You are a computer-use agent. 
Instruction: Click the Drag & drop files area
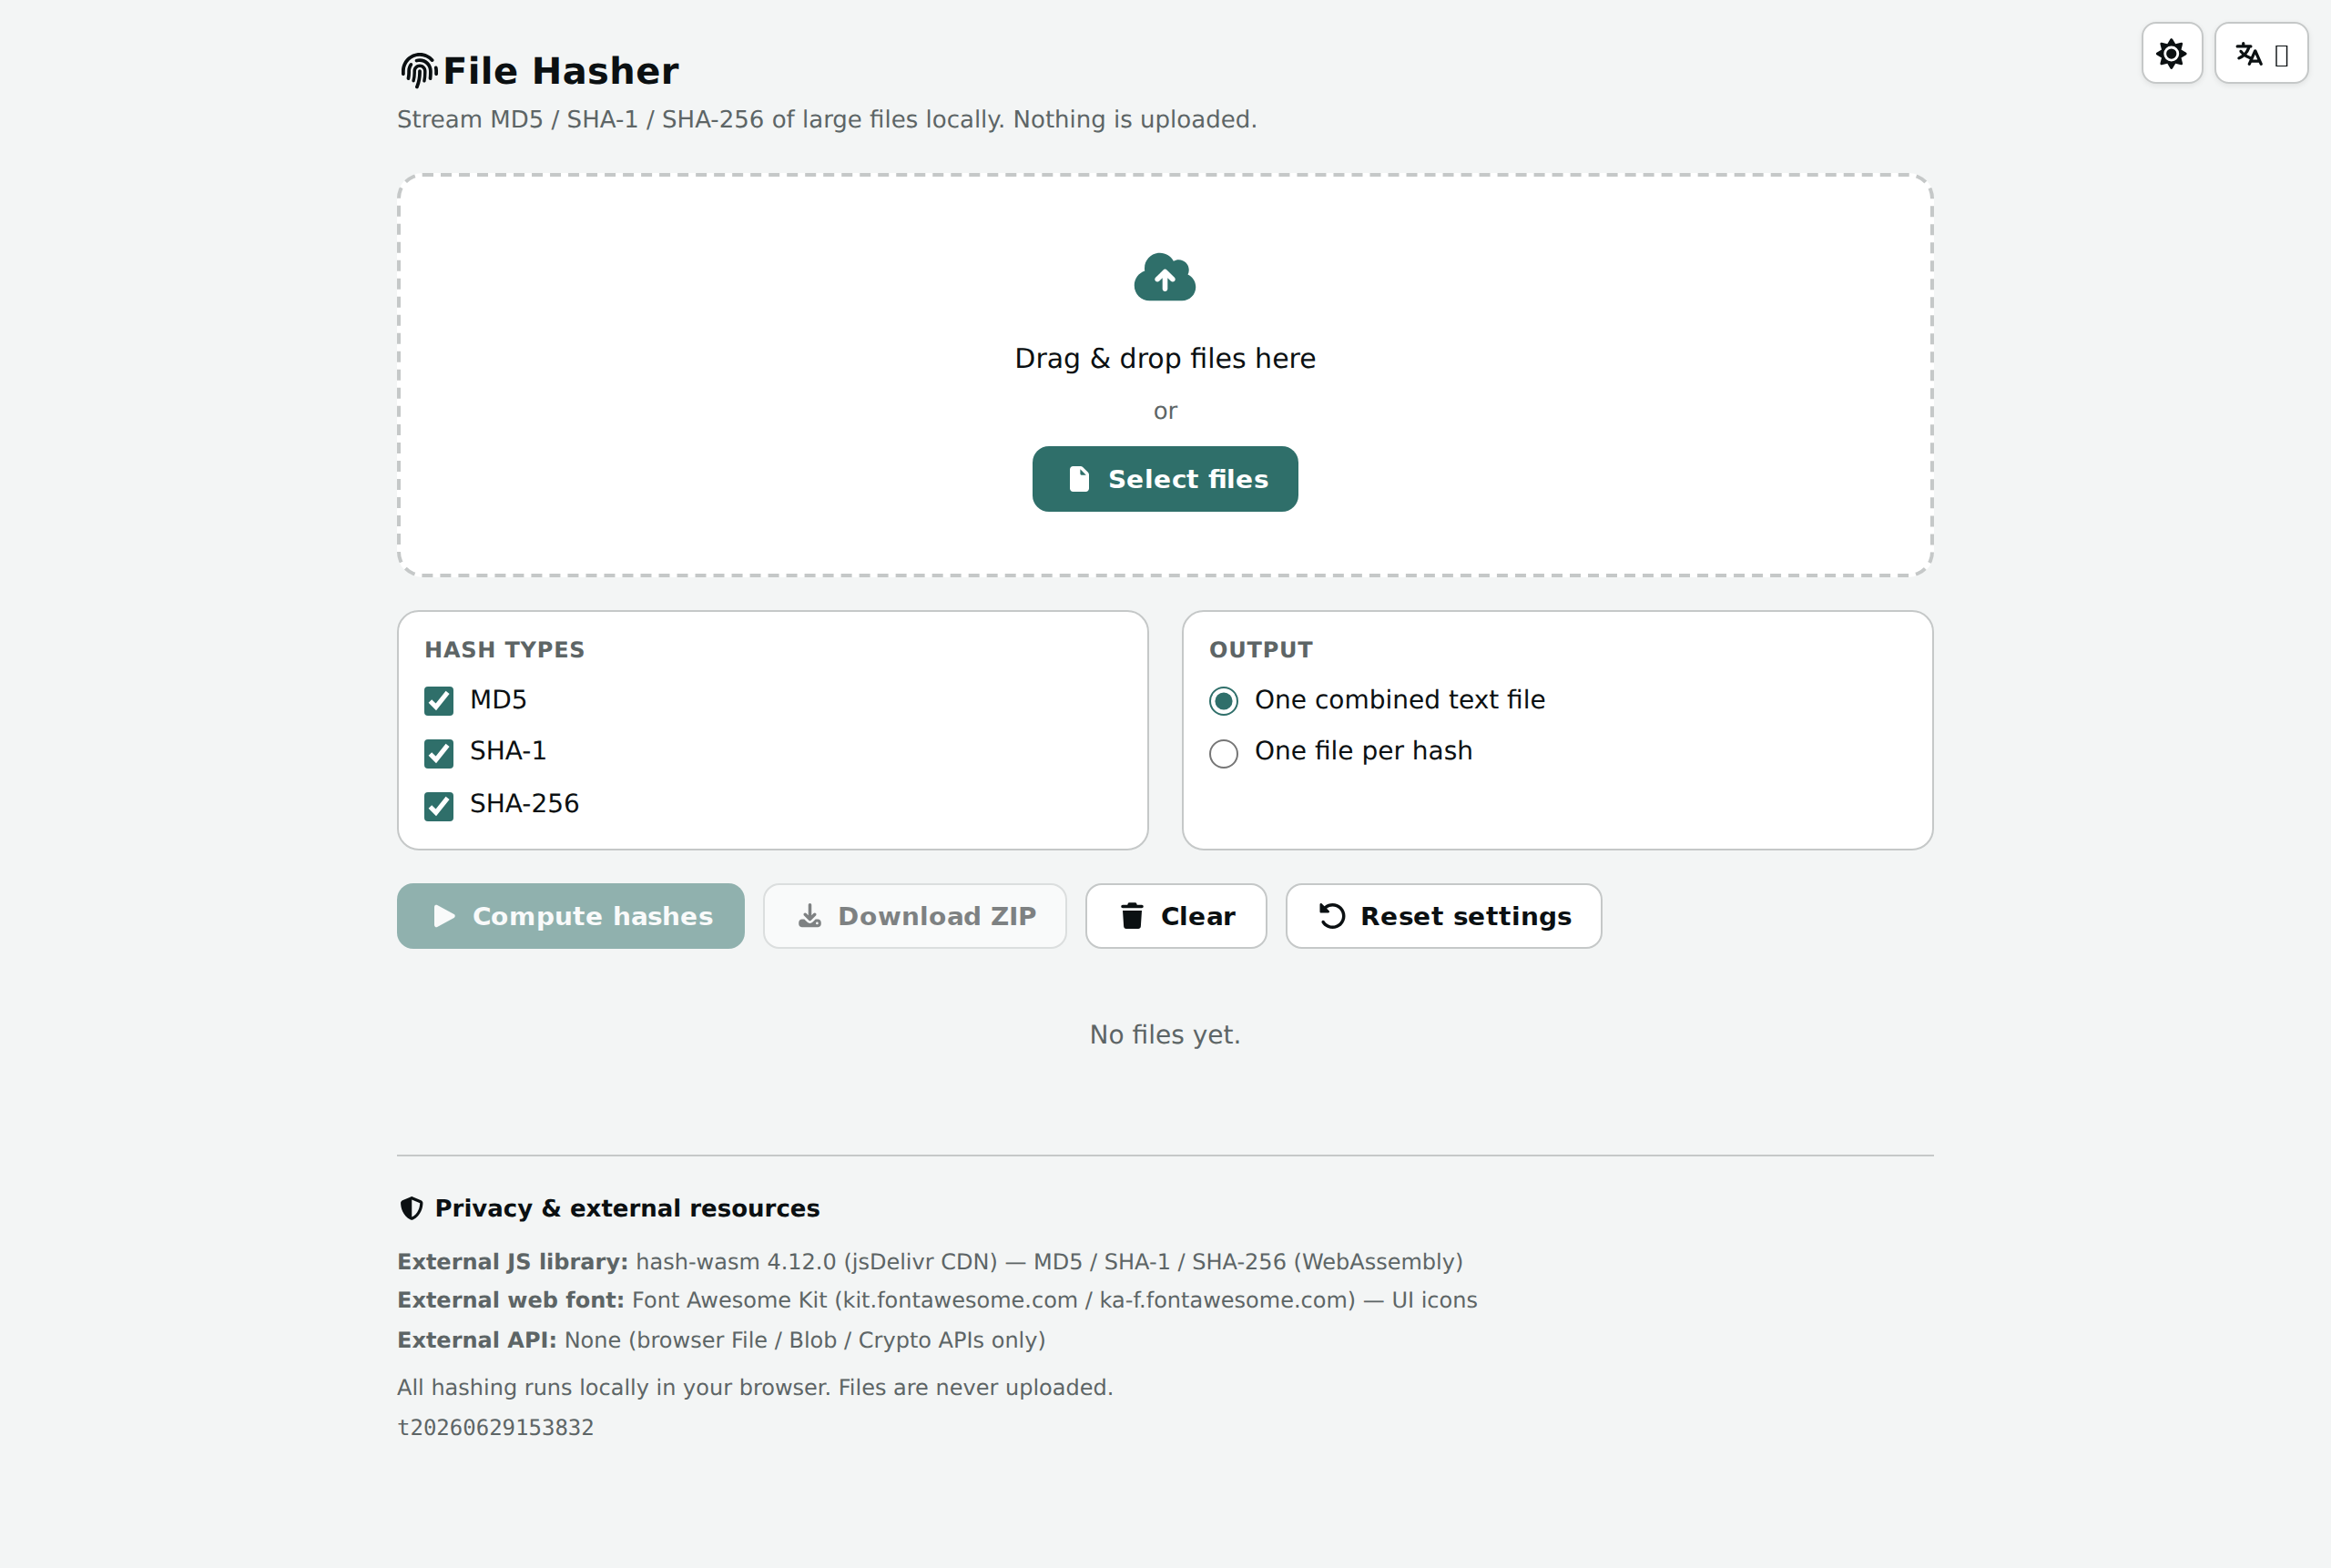coord(1165,375)
